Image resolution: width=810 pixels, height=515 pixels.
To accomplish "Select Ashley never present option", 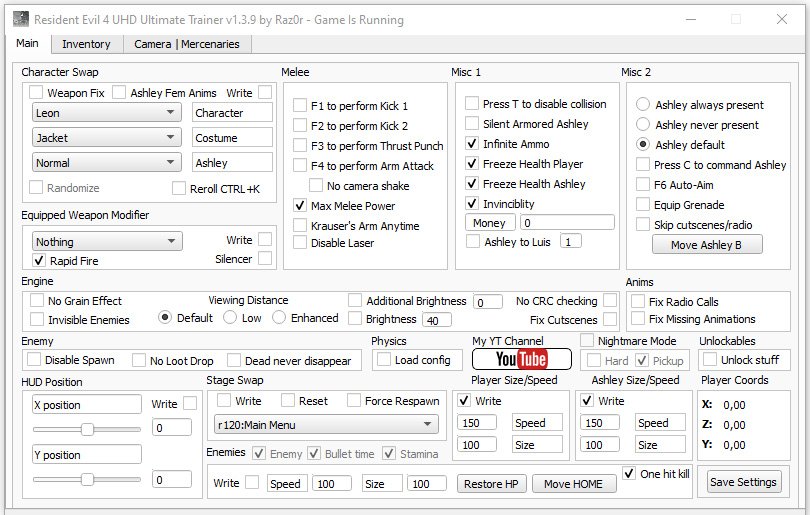I will (643, 124).
